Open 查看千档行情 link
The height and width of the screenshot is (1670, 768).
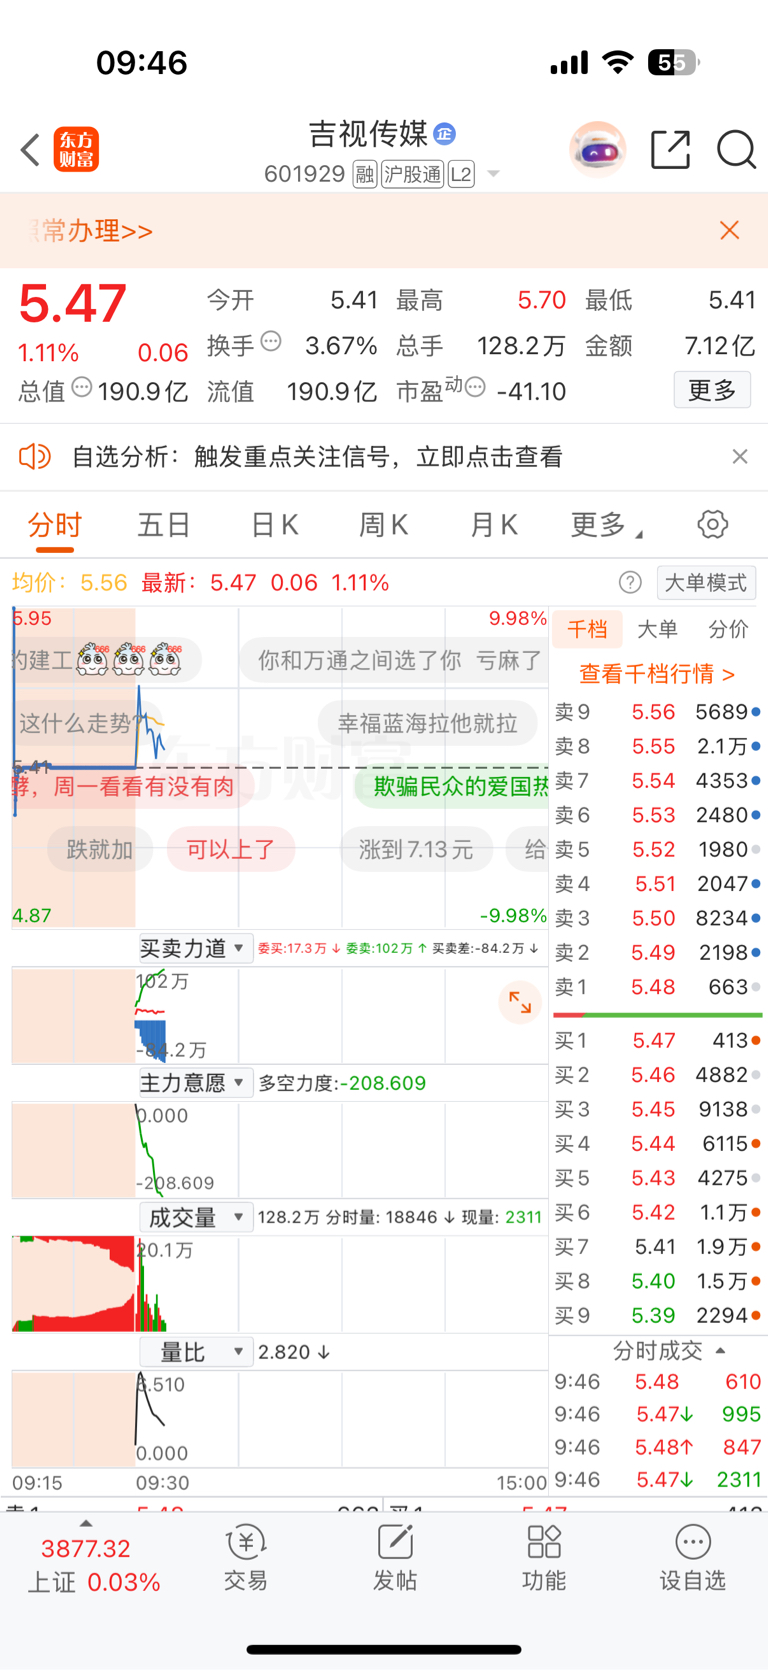[657, 674]
